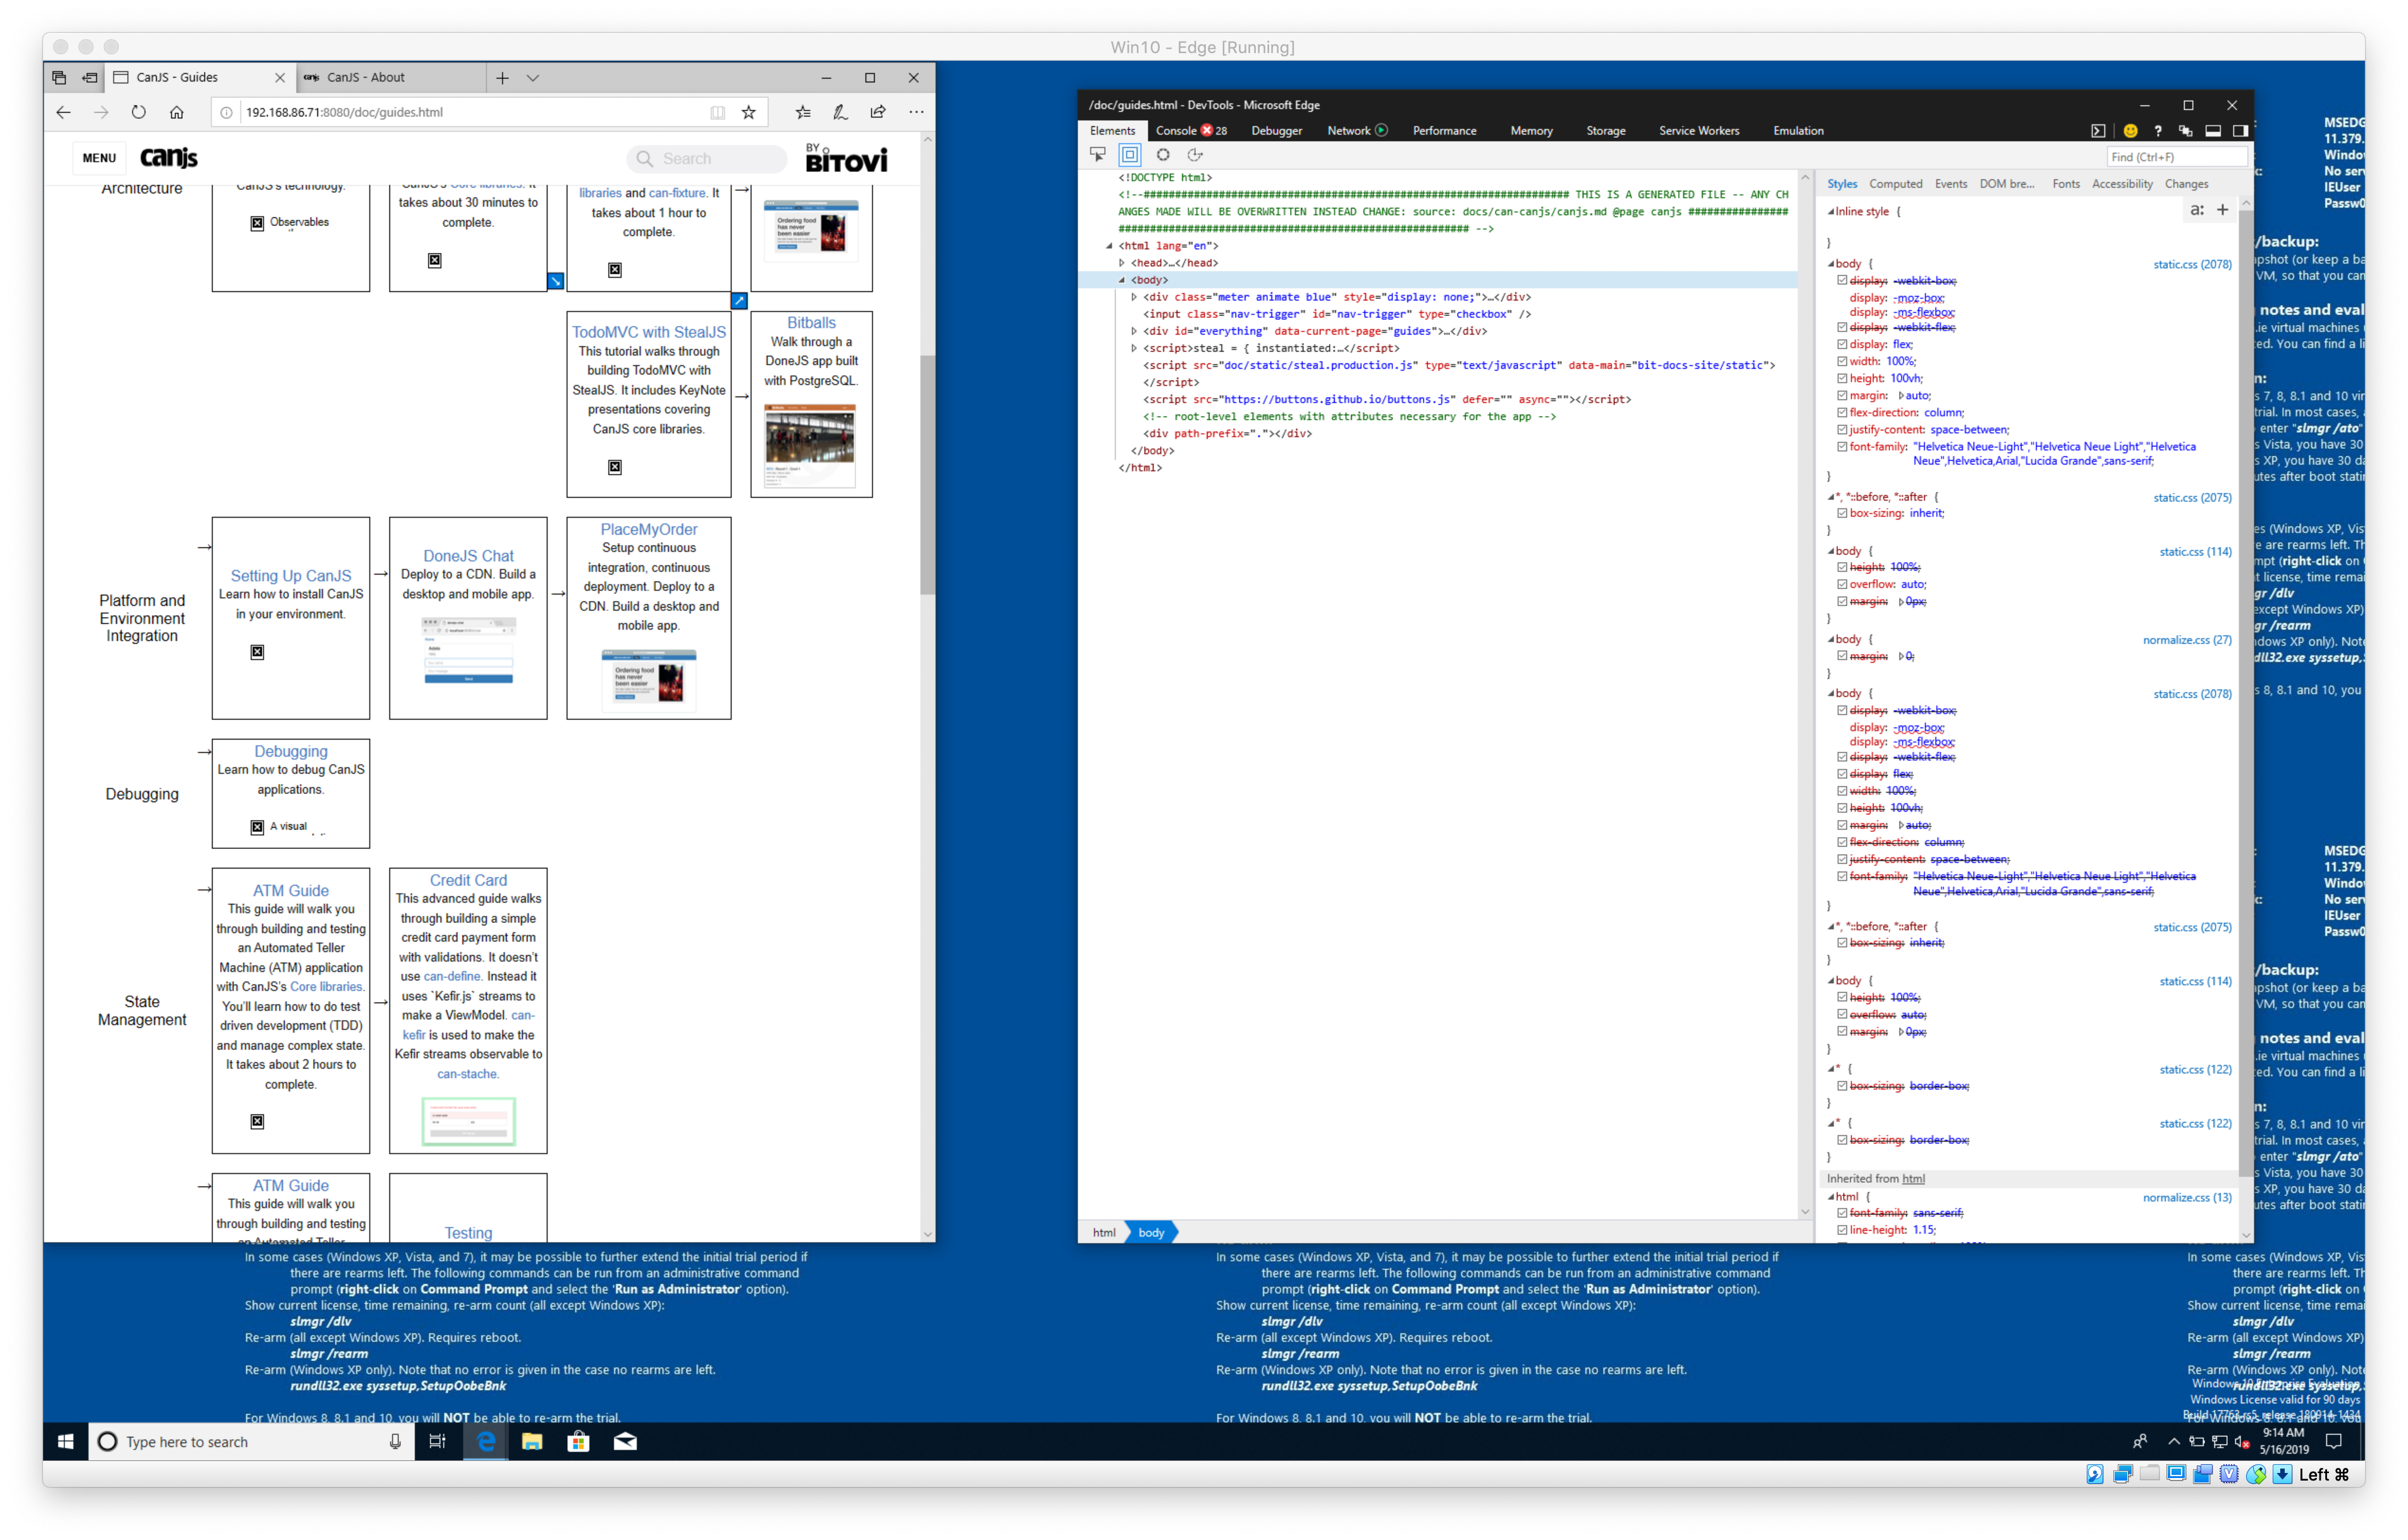Uncheck the display: flex property
The image size is (2408, 1540).
pyautogui.click(x=1842, y=344)
